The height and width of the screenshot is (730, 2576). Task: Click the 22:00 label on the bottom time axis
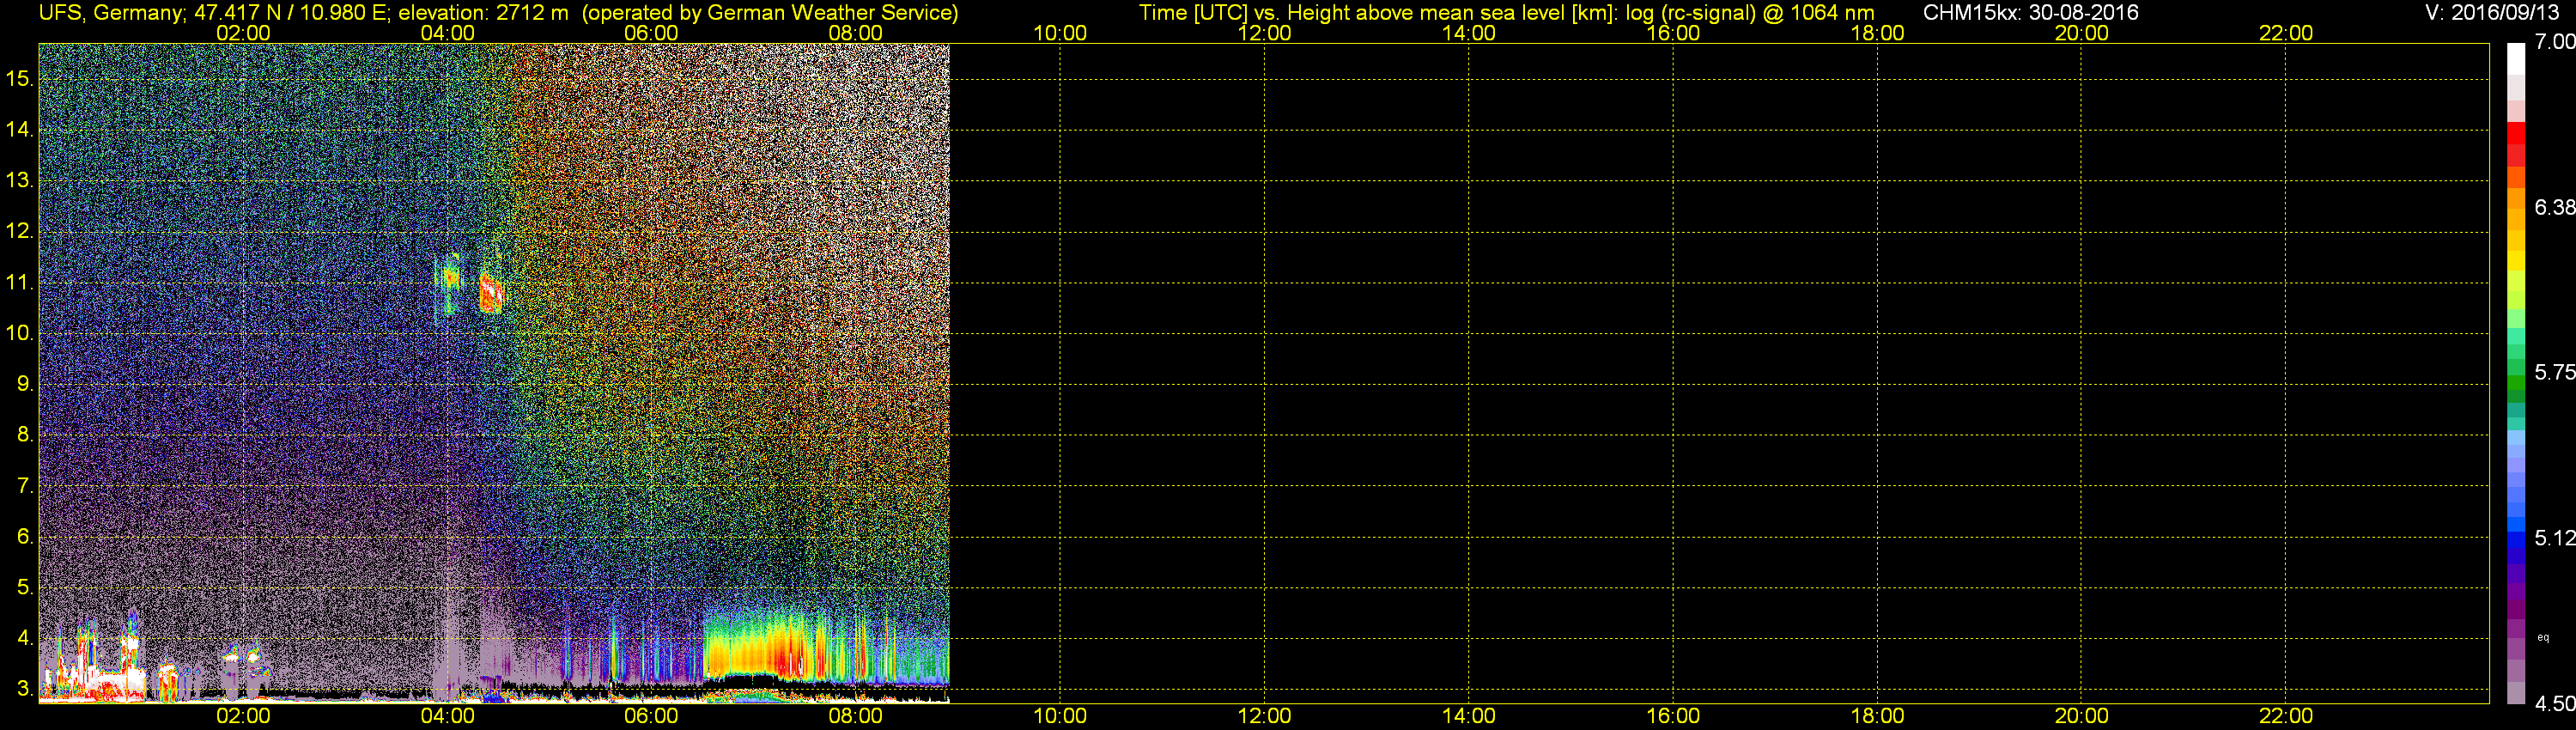pyautogui.click(x=2286, y=716)
